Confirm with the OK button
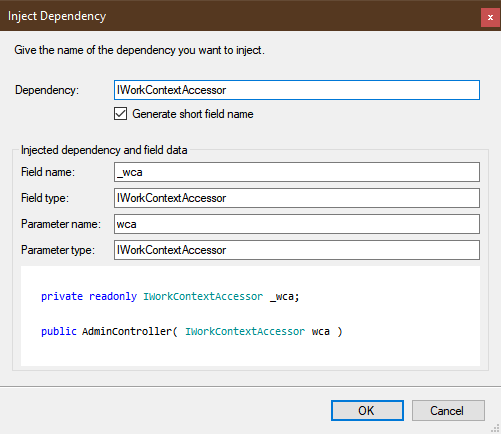The height and width of the screenshot is (434, 501). [x=367, y=411]
